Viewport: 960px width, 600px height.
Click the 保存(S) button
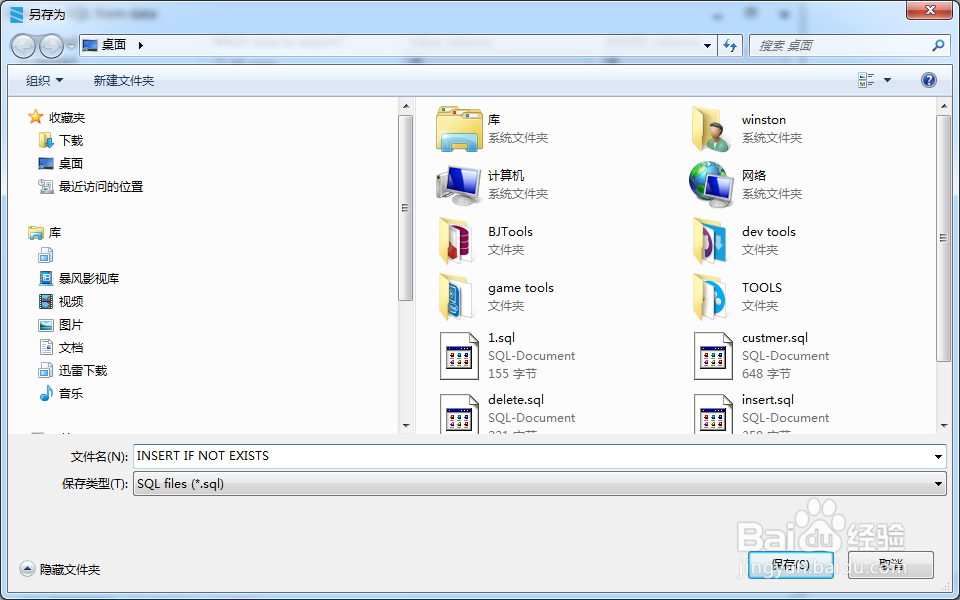click(790, 564)
